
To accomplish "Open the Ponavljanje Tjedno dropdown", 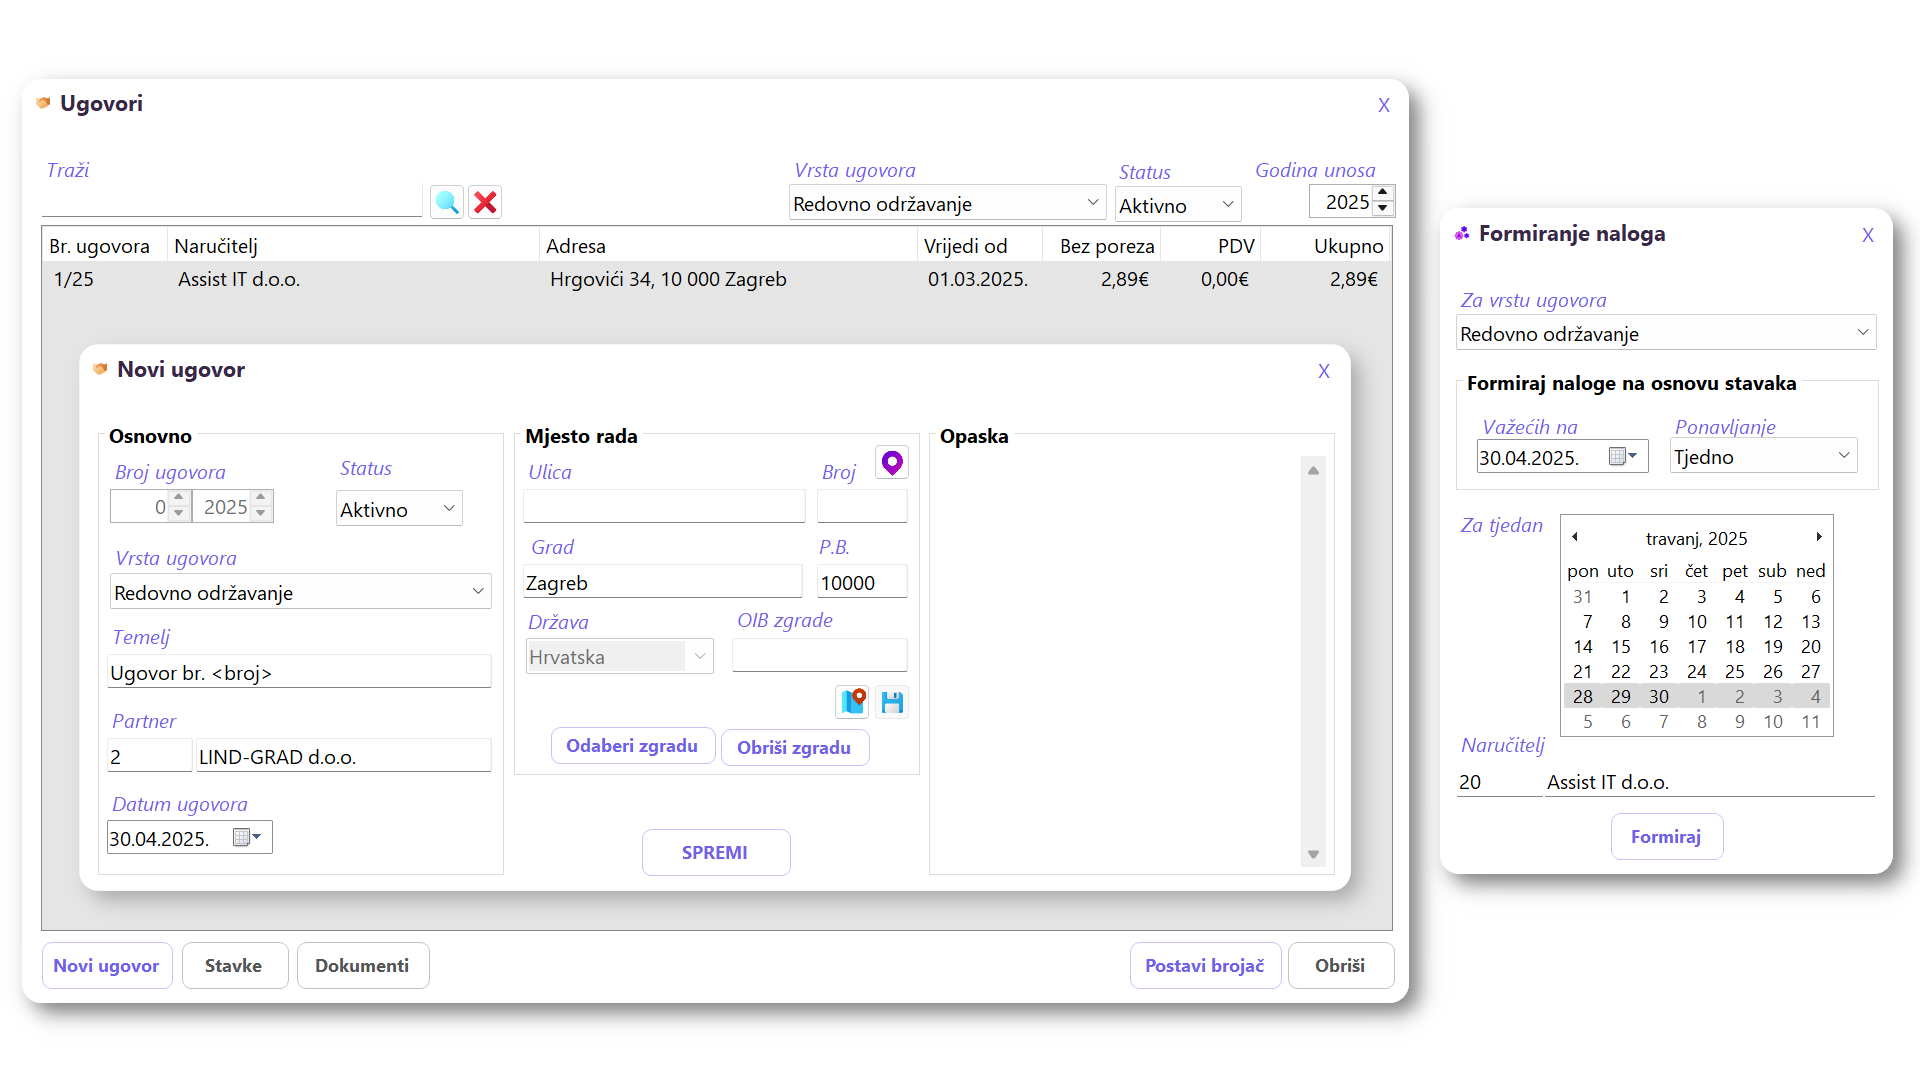I will click(x=1844, y=456).
